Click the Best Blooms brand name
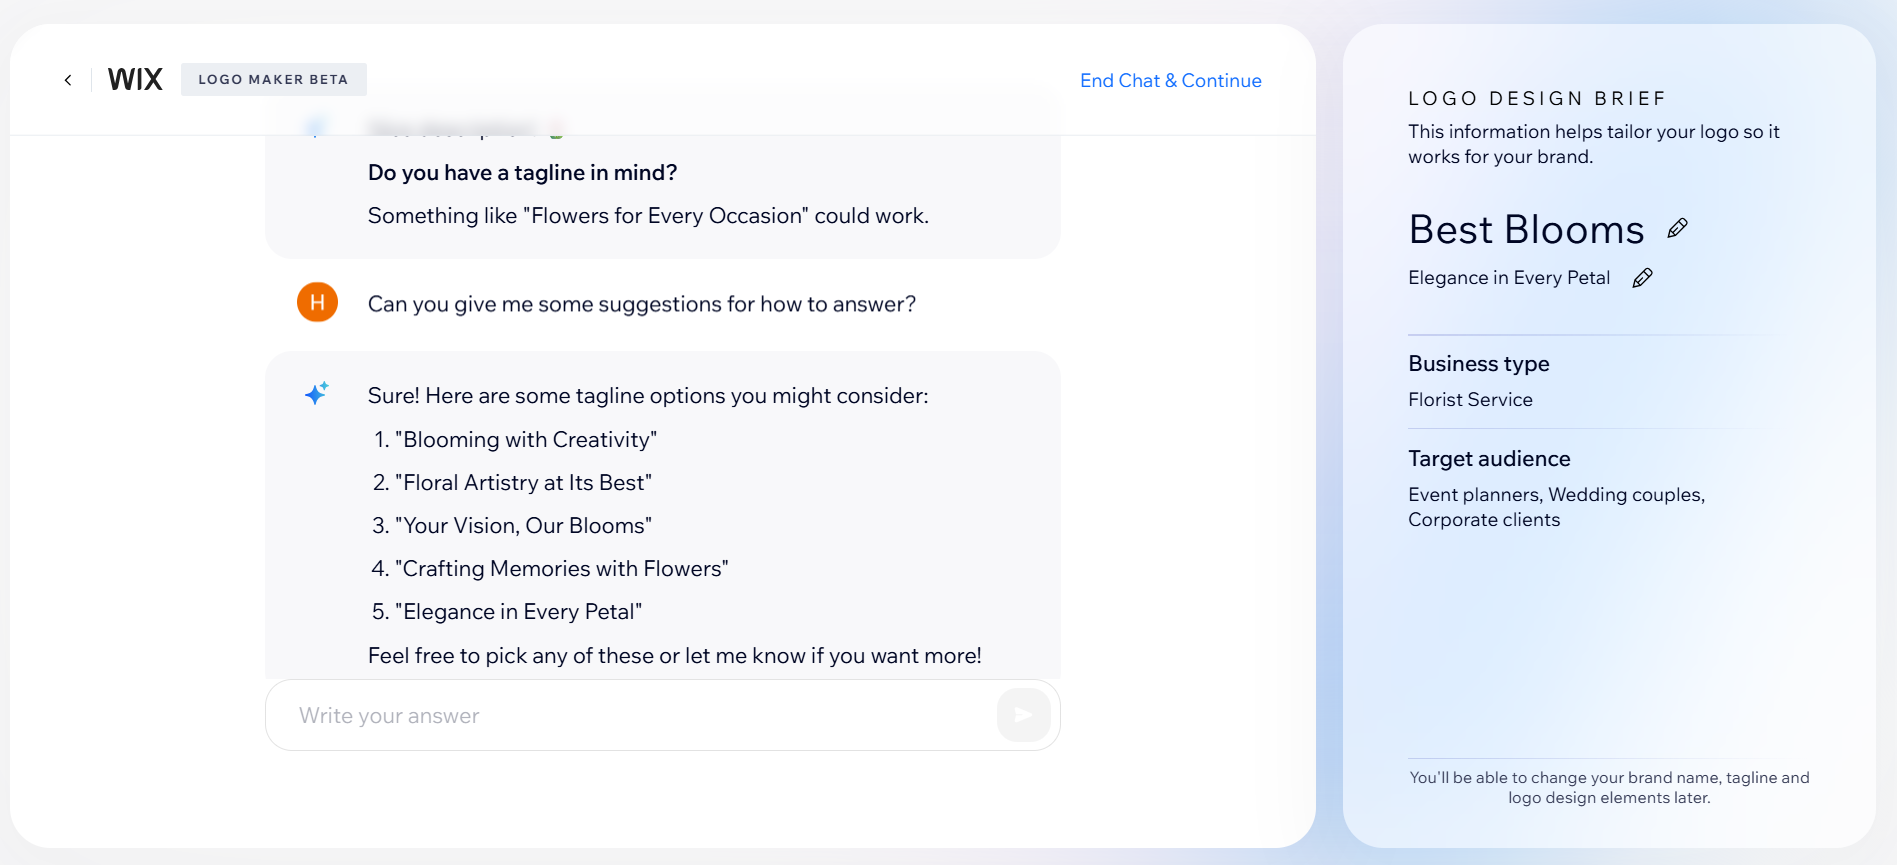Image resolution: width=1897 pixels, height=865 pixels. click(1524, 229)
